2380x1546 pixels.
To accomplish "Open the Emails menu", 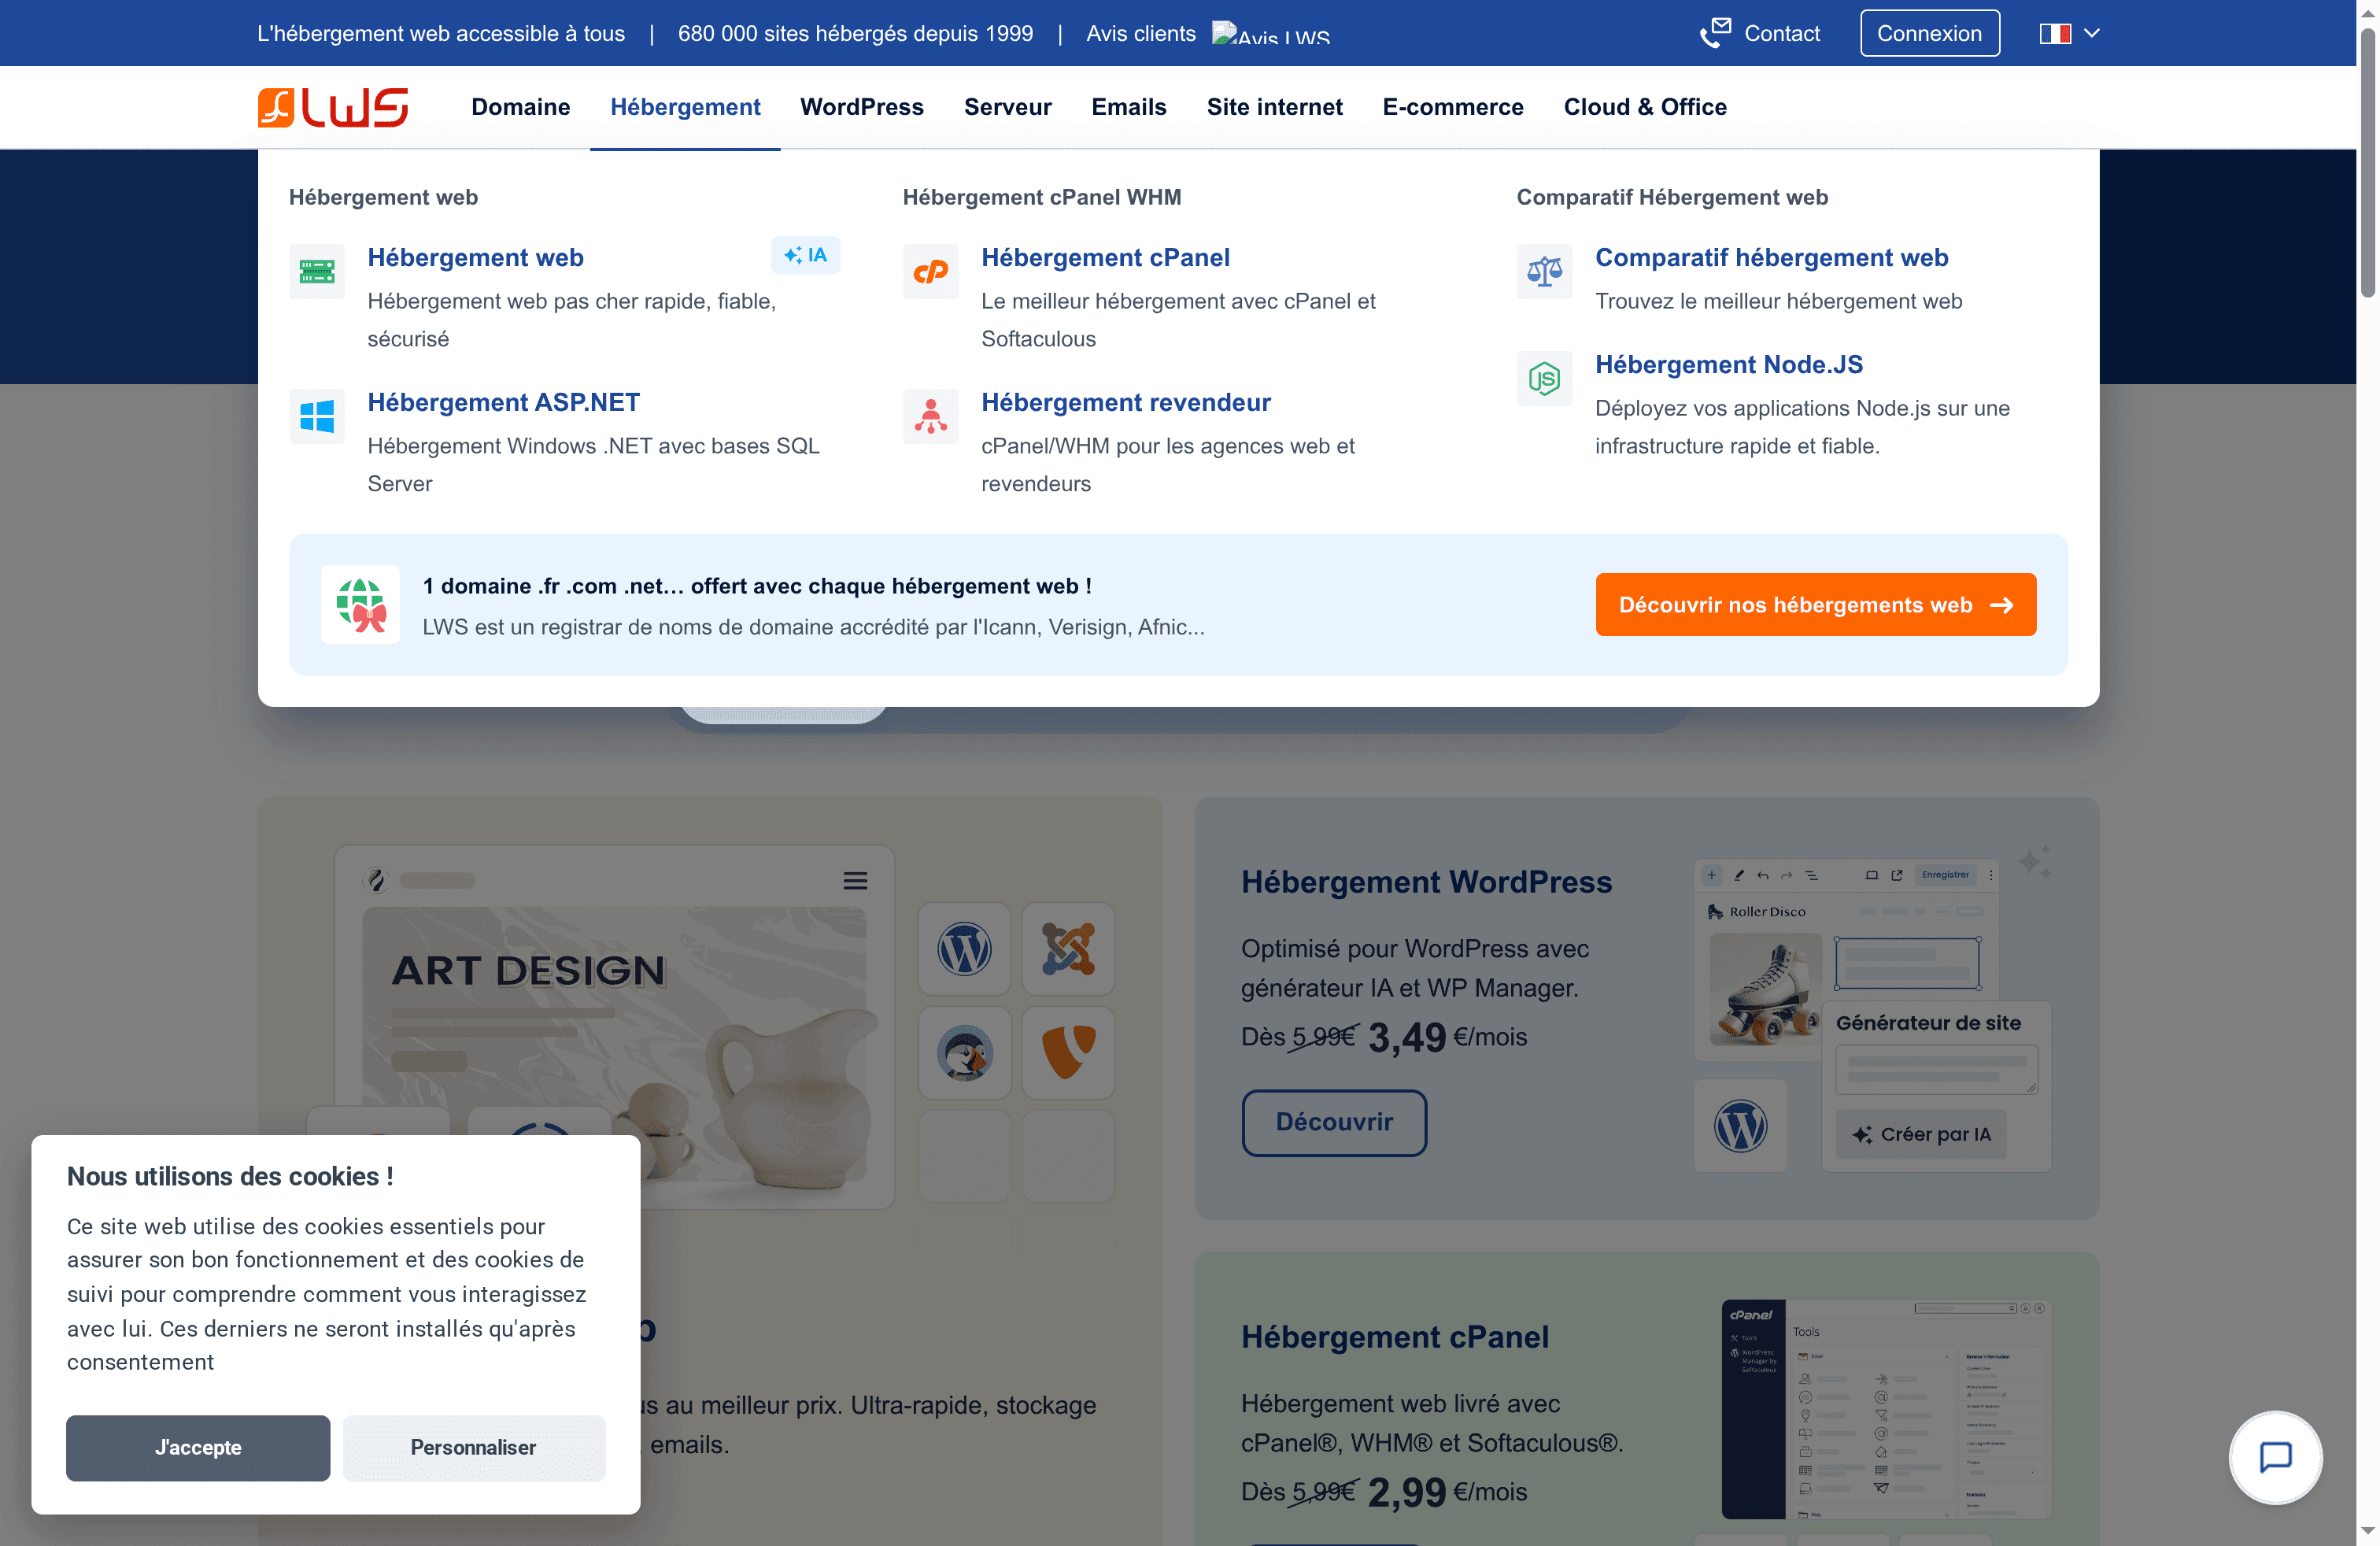I will [x=1129, y=107].
